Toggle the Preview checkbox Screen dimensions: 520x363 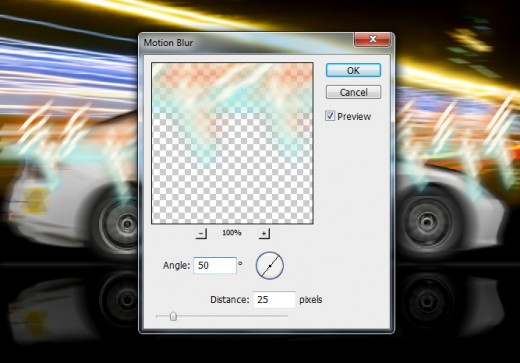[x=330, y=116]
